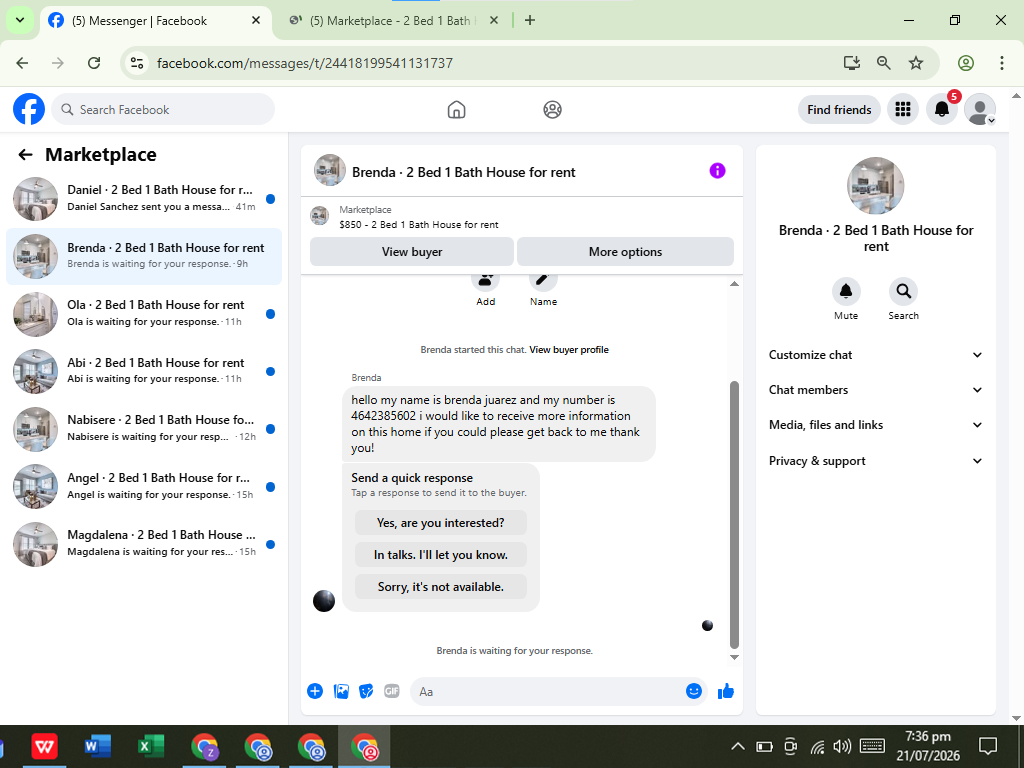
Task: Attach a photo via the image icon
Action: (x=341, y=691)
